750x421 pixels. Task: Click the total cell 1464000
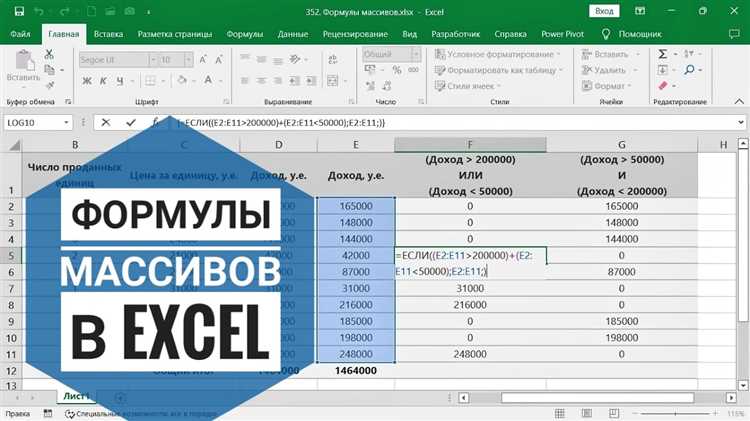click(x=356, y=371)
